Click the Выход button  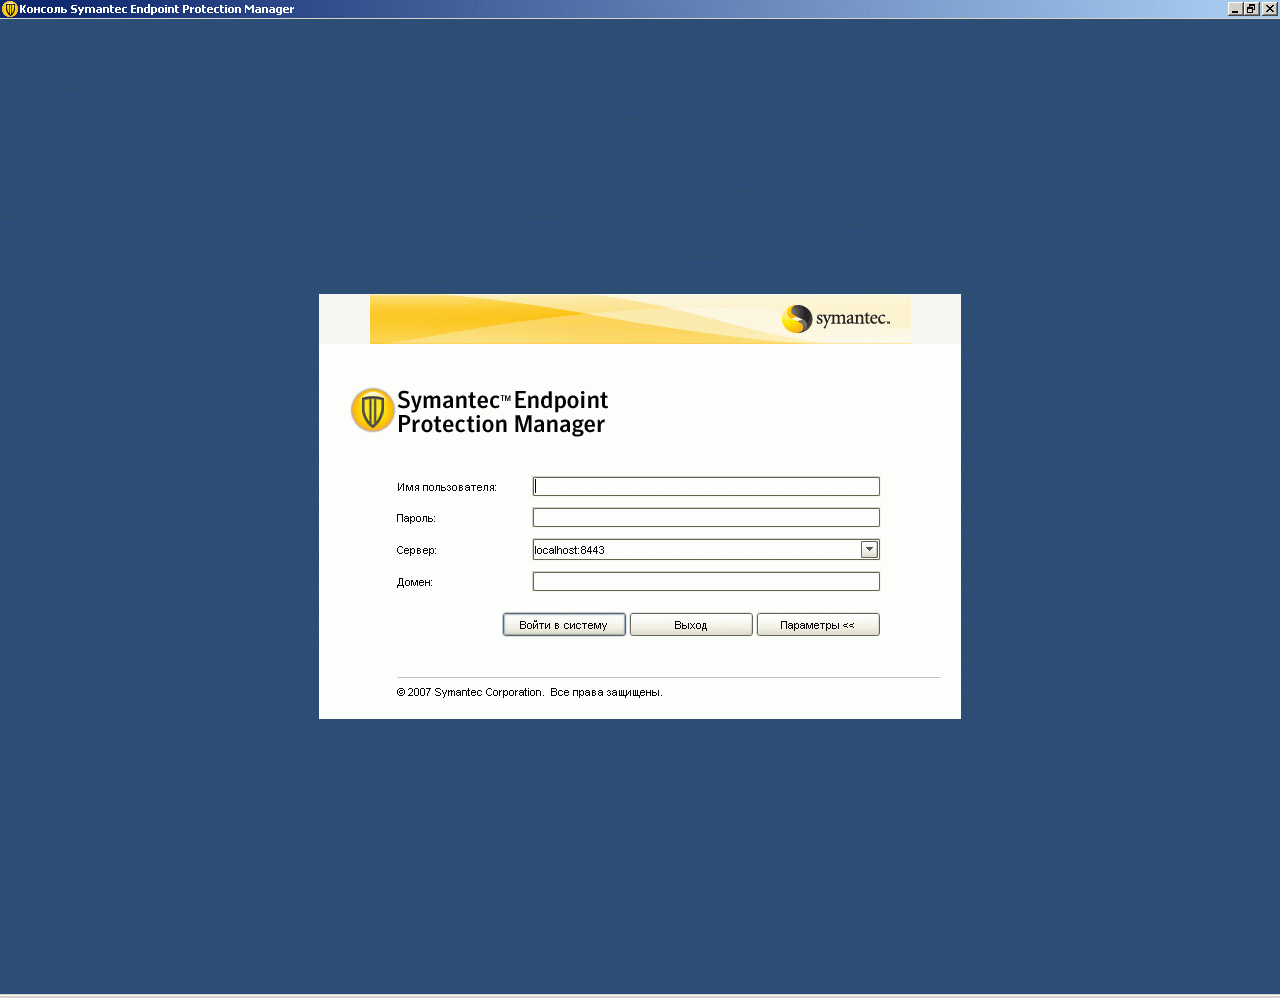click(x=691, y=625)
